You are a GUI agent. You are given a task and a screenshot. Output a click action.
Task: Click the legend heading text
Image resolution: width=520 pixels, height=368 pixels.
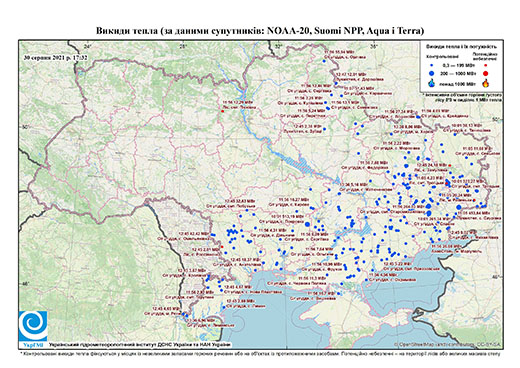(x=462, y=46)
